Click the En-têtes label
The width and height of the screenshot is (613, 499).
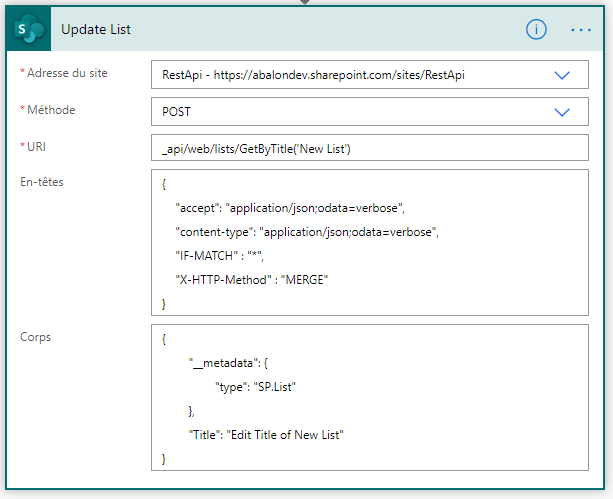click(x=42, y=182)
